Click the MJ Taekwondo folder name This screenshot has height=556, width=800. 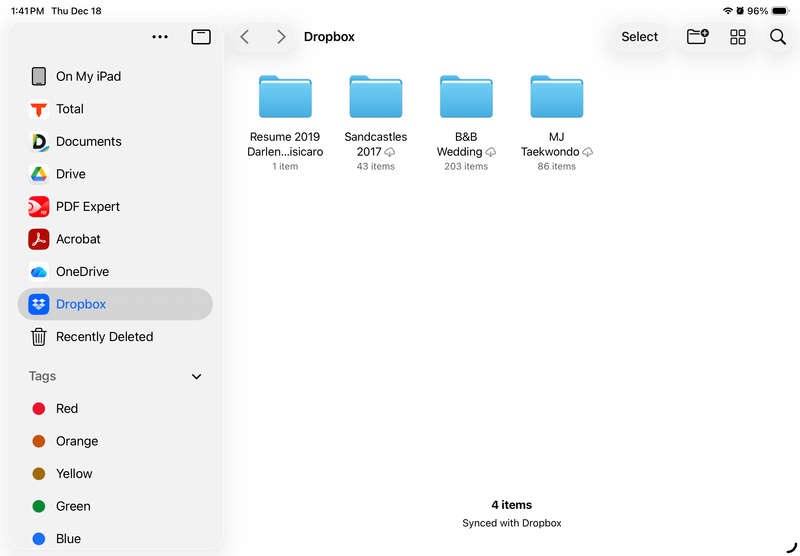click(x=551, y=144)
